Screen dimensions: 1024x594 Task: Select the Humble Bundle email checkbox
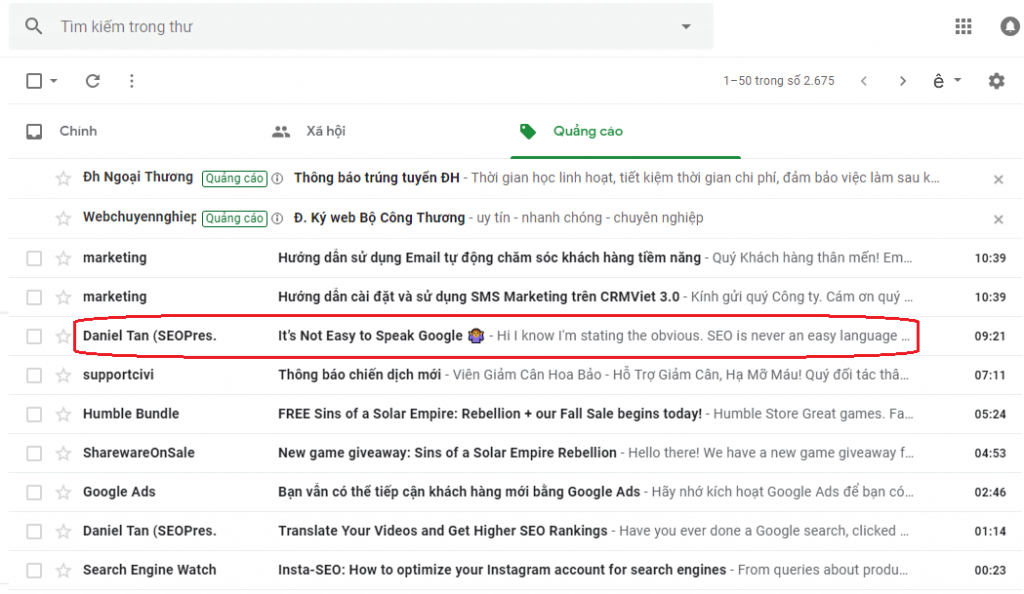pyautogui.click(x=34, y=414)
